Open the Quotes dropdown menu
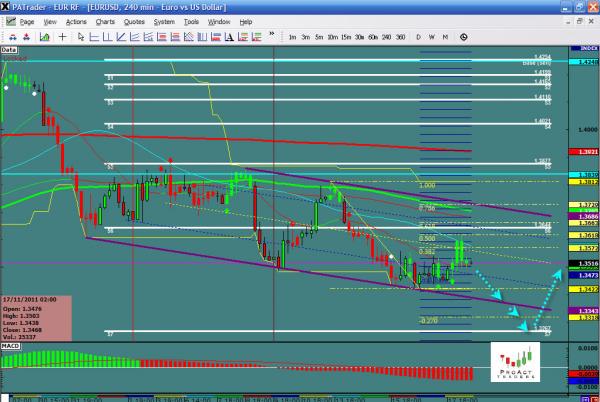The height and width of the screenshot is (402, 600). (134, 21)
